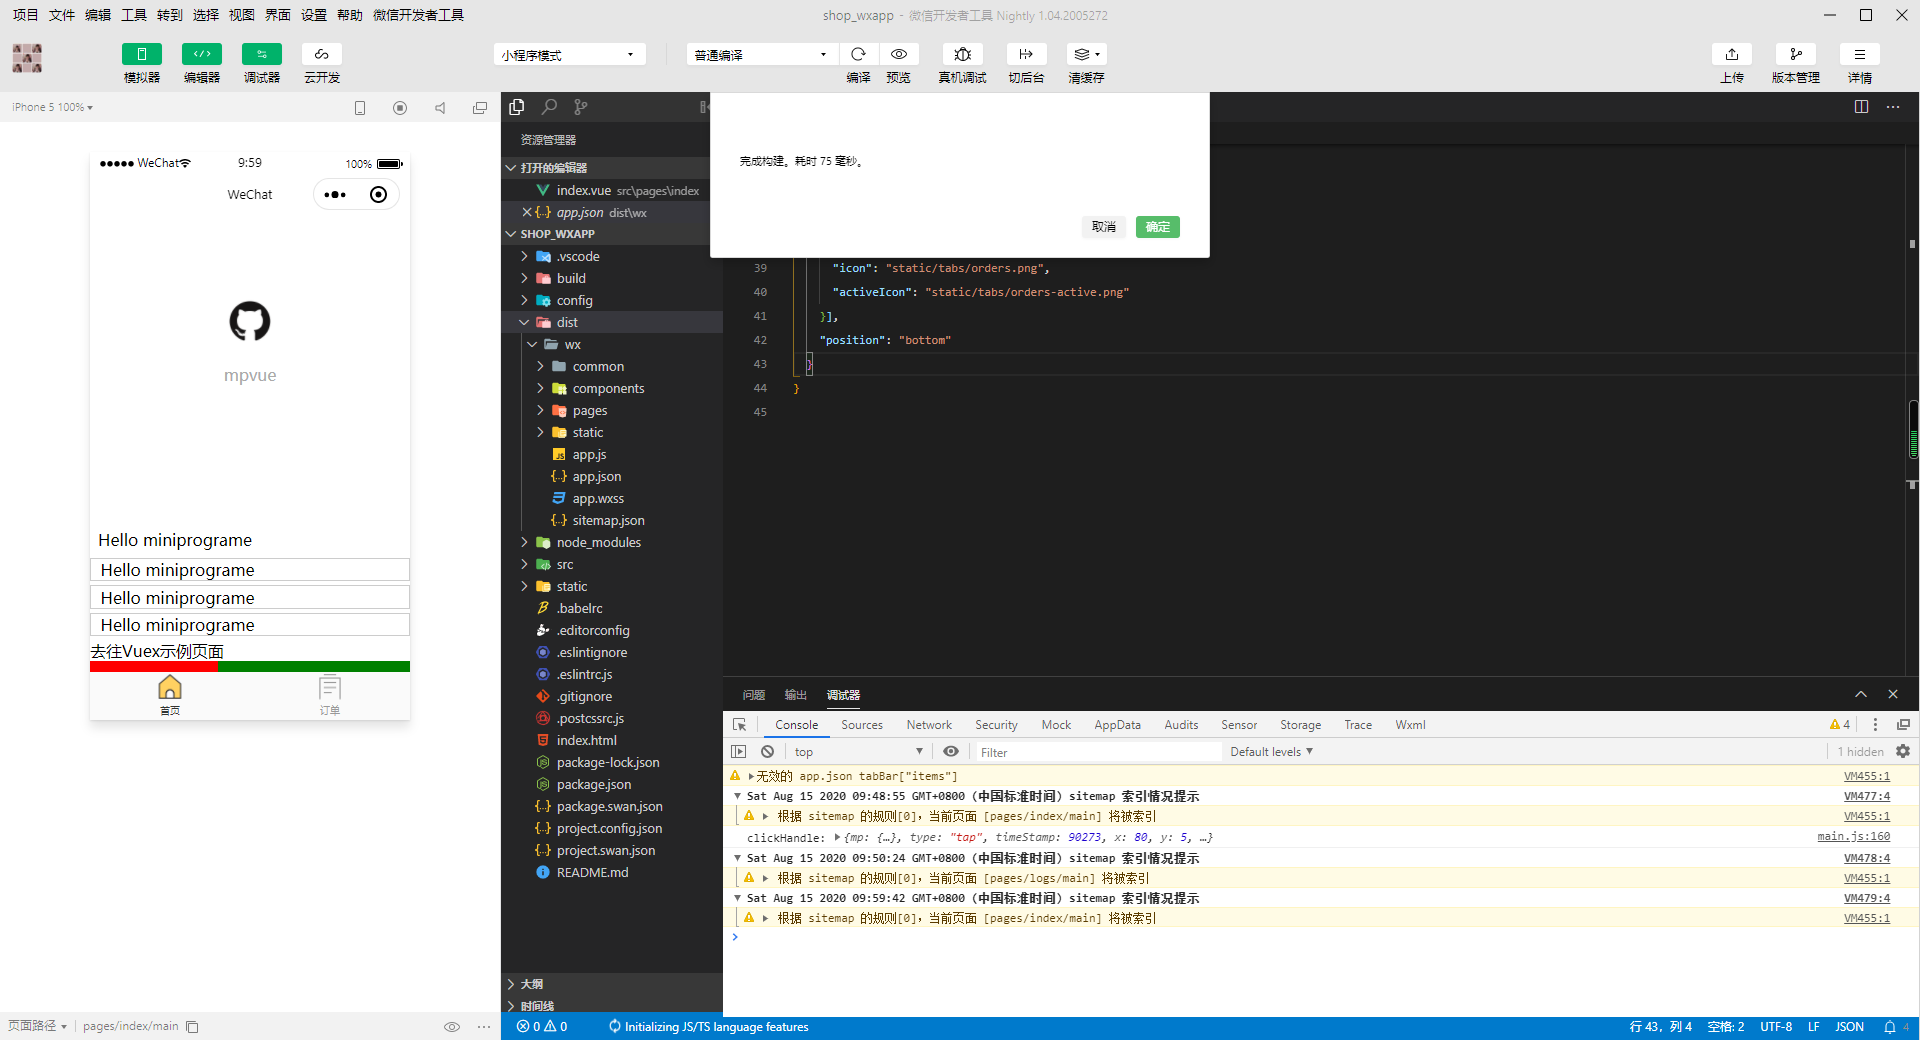The height and width of the screenshot is (1040, 1920).
Task: Open the compile mode (普通编译) dropdown
Action: point(761,55)
